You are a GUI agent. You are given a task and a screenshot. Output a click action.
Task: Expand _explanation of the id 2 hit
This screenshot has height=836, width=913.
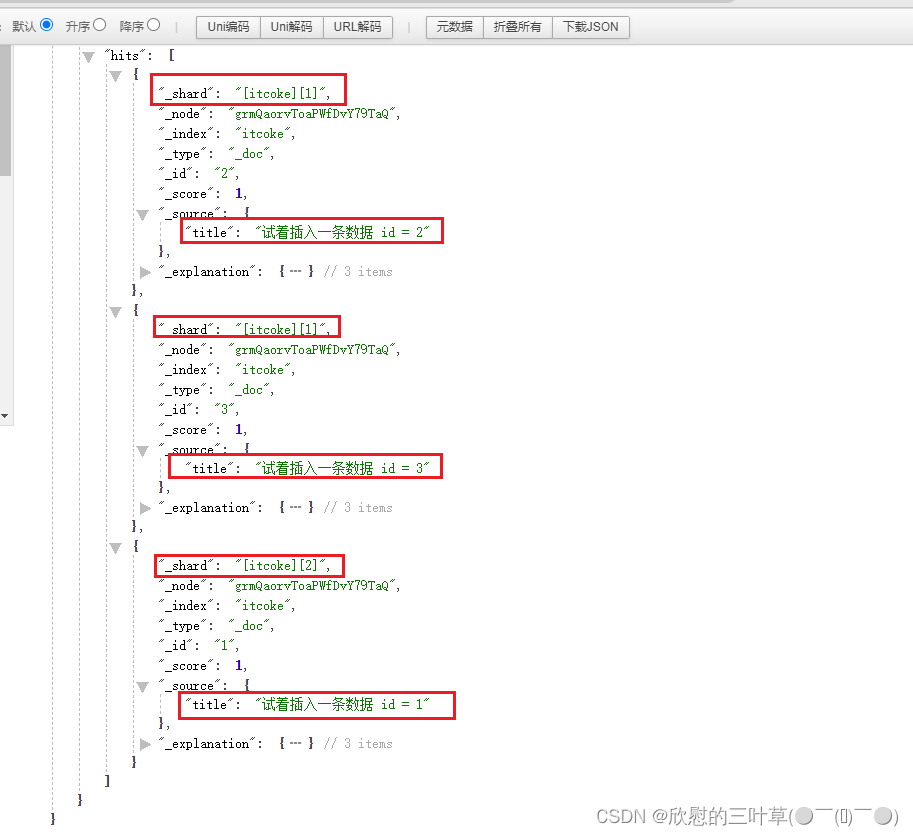pyautogui.click(x=145, y=272)
